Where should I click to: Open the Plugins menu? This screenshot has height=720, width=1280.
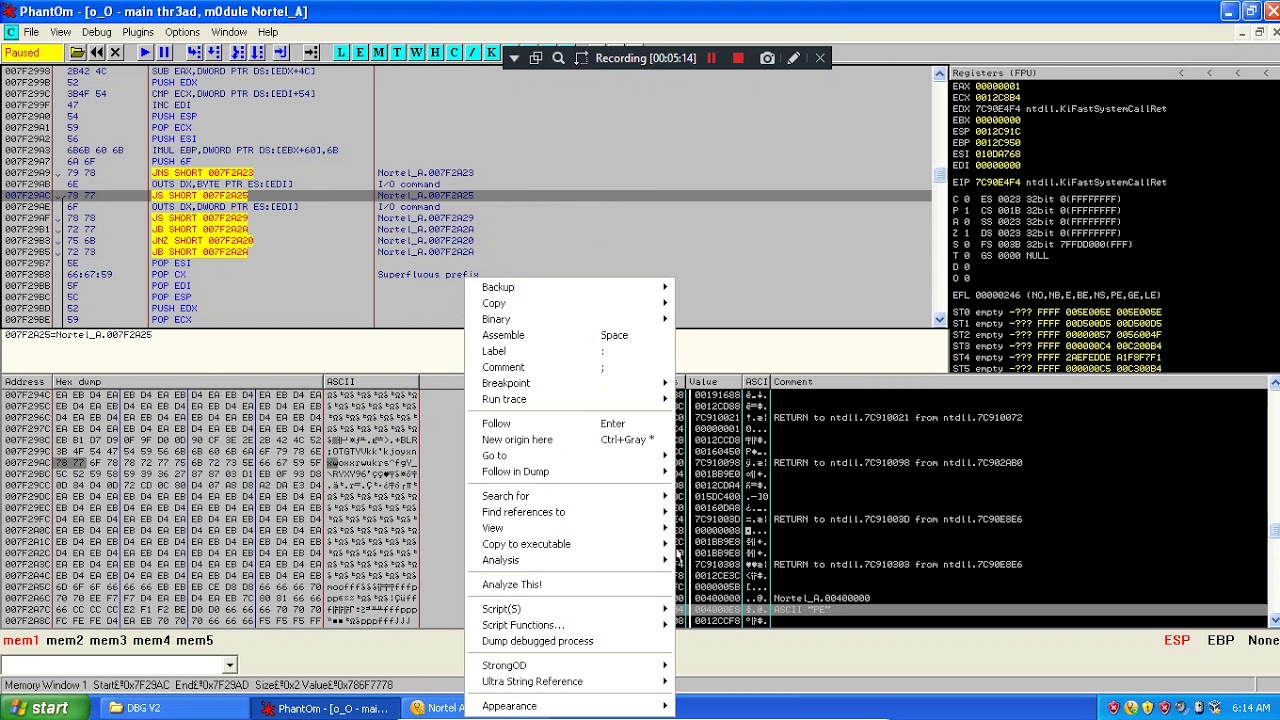pyautogui.click(x=138, y=32)
